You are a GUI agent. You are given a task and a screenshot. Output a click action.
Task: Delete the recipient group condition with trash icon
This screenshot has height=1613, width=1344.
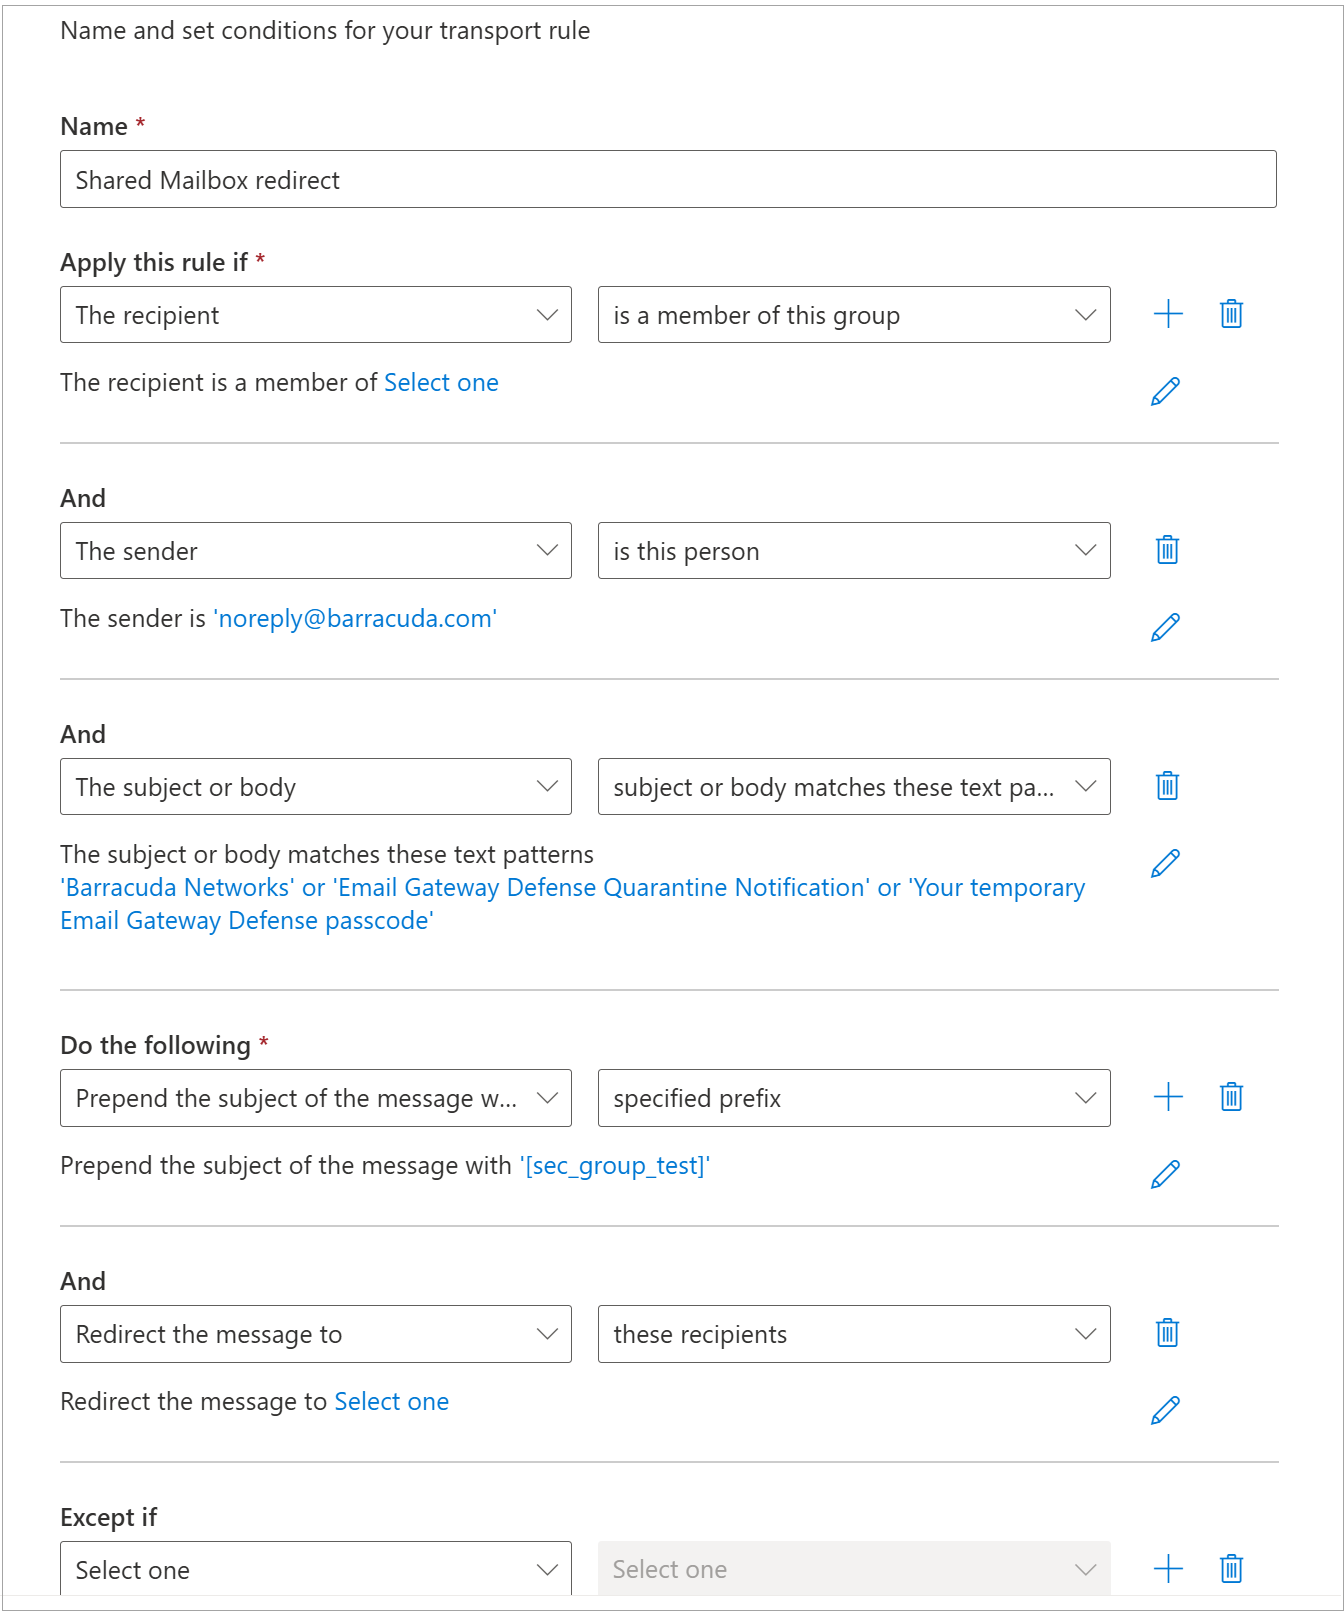click(x=1231, y=315)
